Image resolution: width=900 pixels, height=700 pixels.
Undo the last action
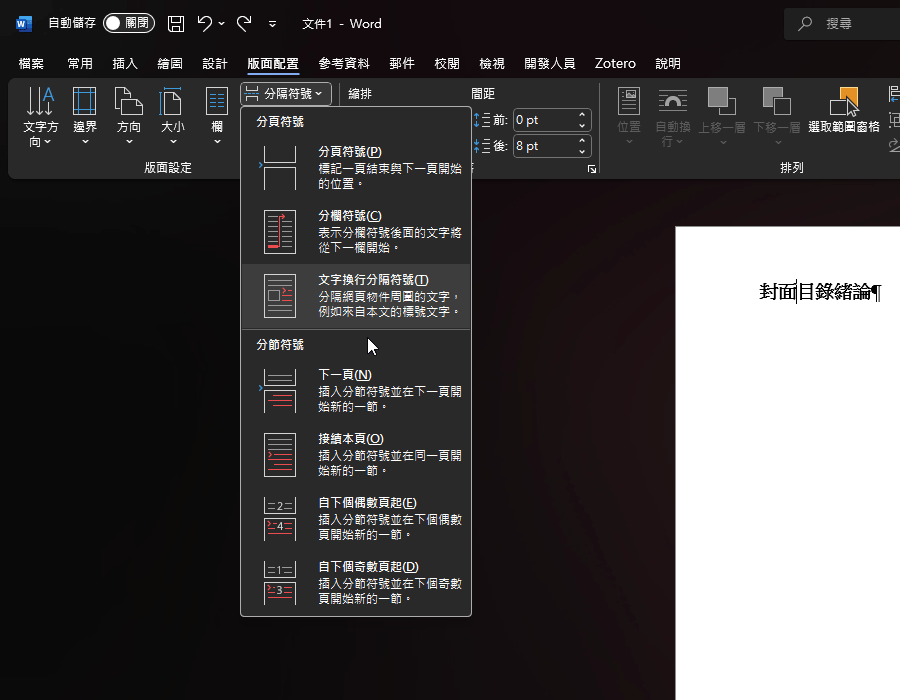pyautogui.click(x=204, y=24)
